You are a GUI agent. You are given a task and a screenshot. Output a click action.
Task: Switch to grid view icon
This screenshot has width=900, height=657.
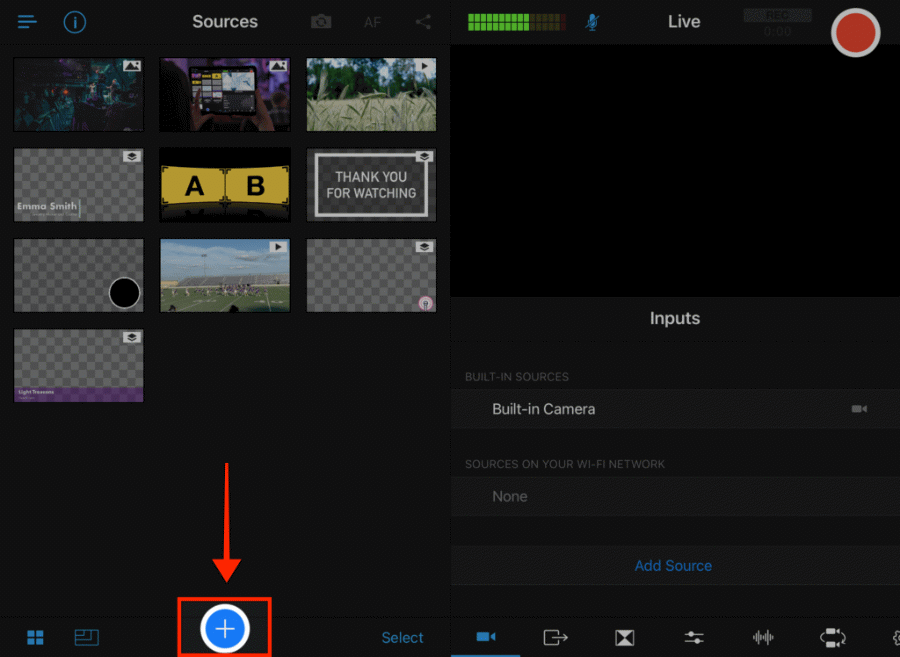(x=35, y=637)
